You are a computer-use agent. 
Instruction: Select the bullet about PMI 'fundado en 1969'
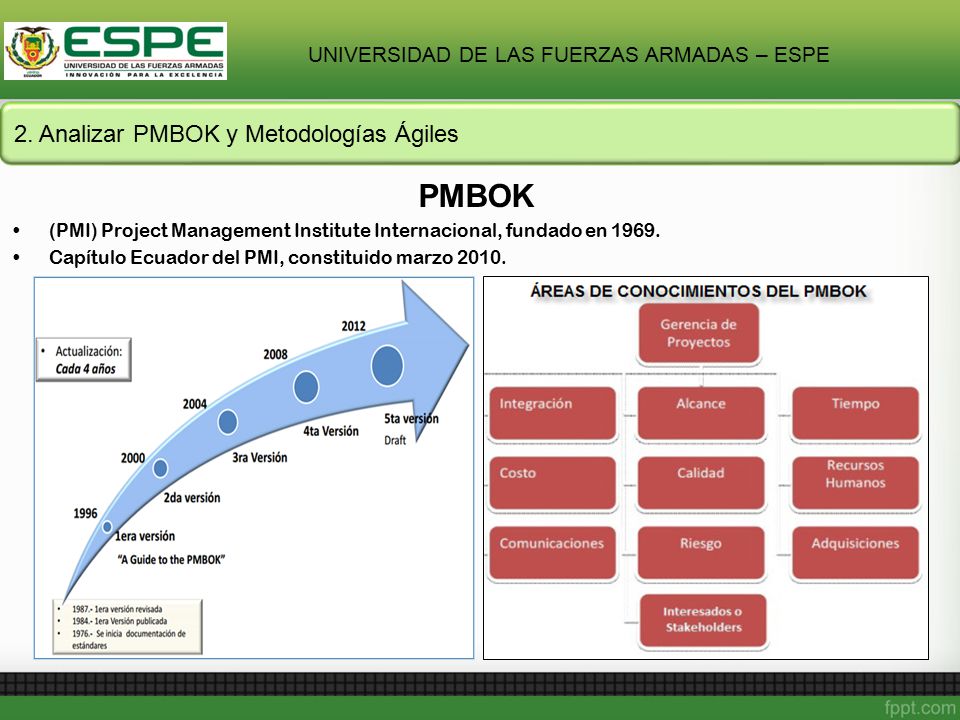(354, 231)
